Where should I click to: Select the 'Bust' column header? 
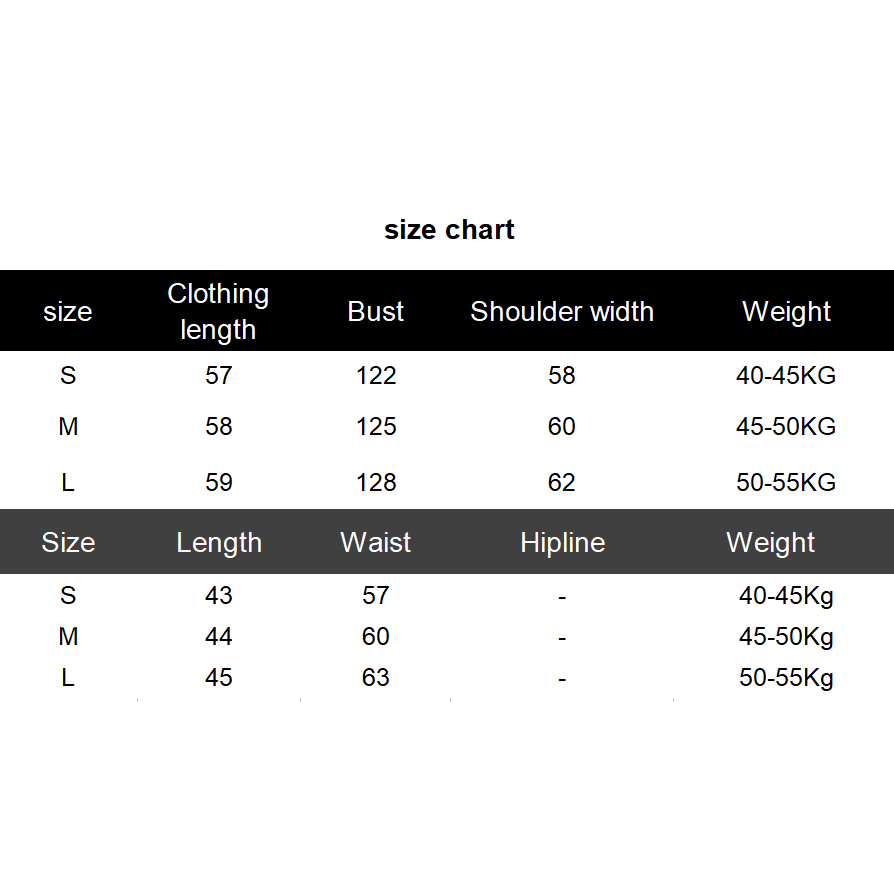376,311
